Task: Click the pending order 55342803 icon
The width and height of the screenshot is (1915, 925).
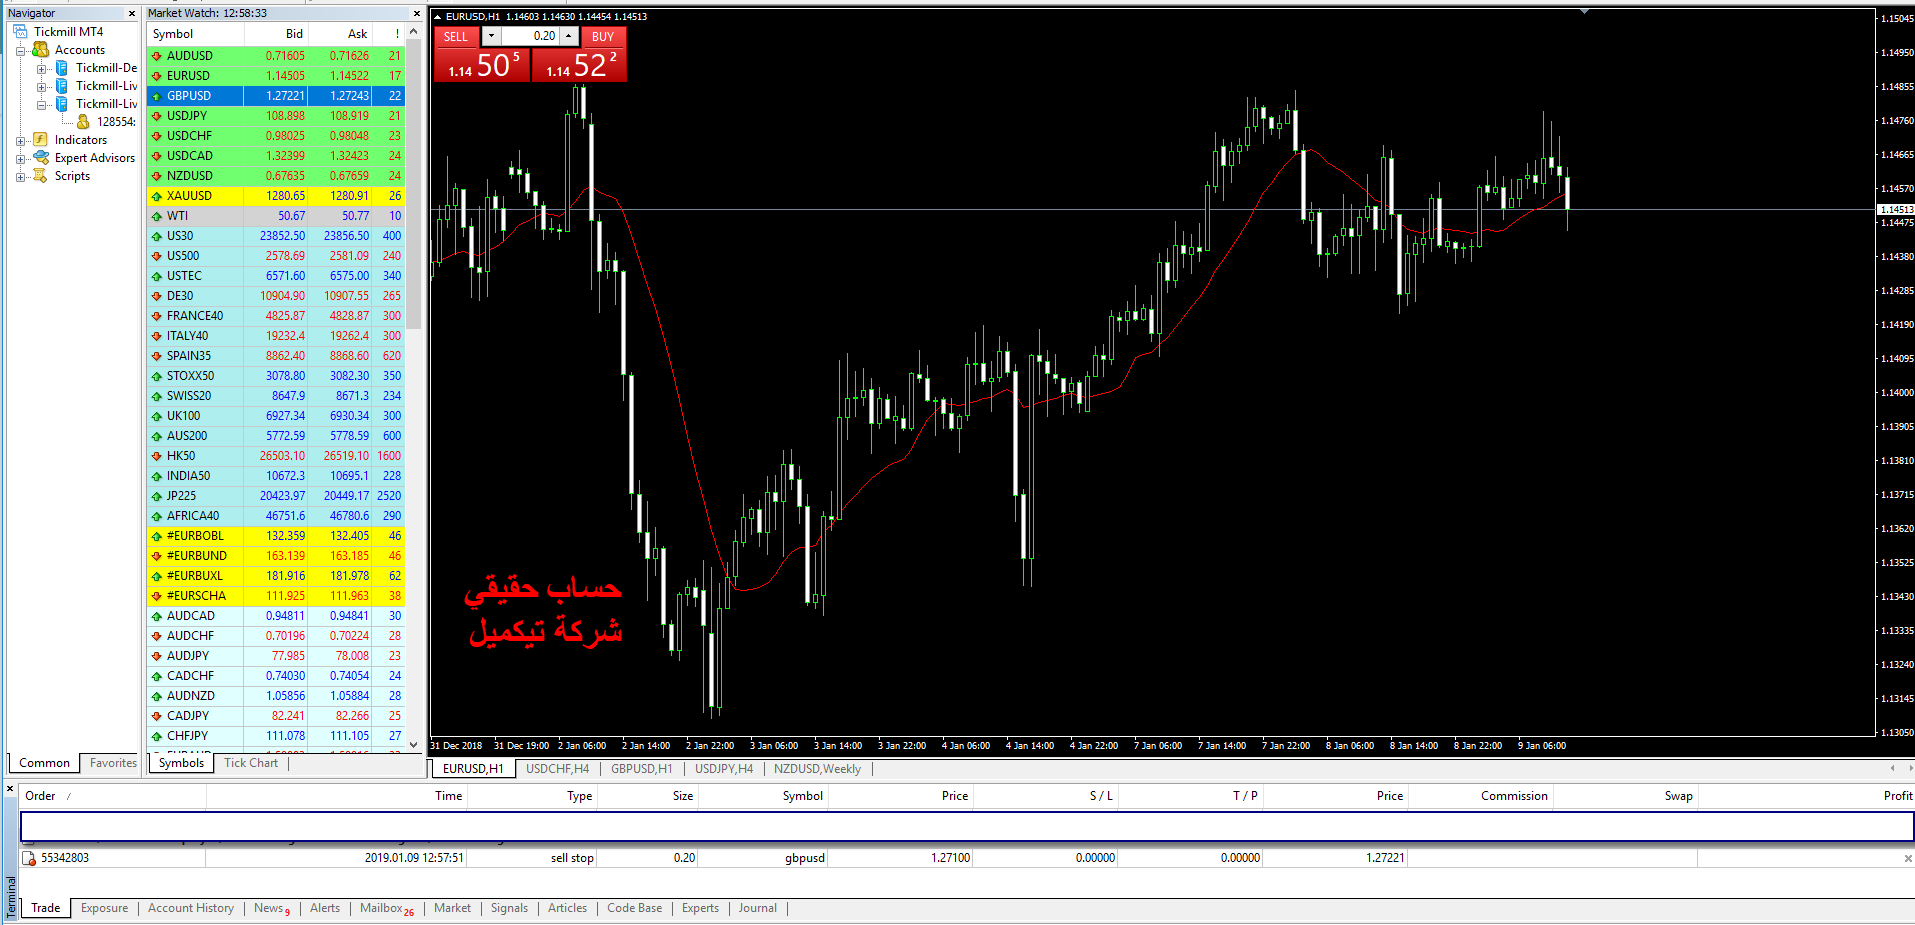Action: (x=29, y=858)
